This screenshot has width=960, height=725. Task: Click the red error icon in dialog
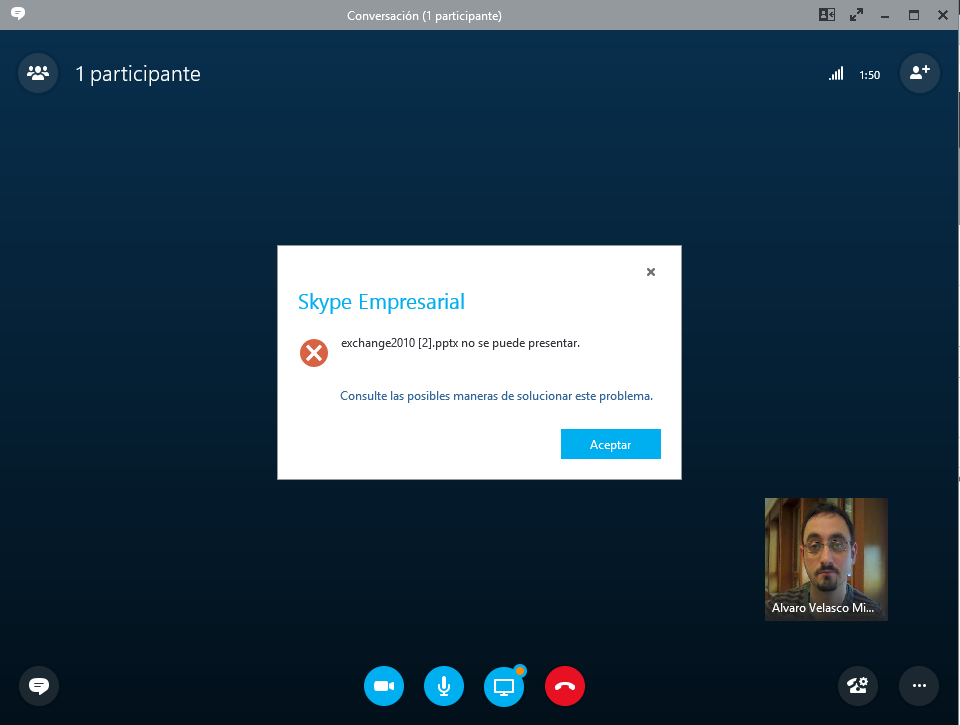(x=313, y=353)
